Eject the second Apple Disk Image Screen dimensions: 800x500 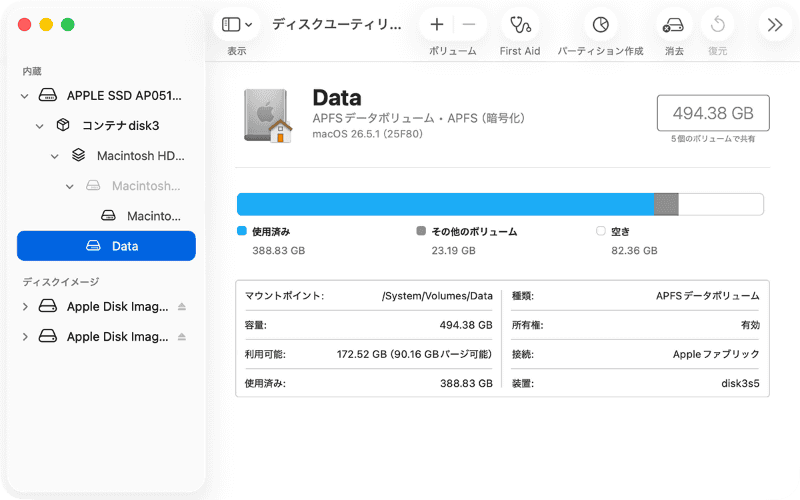click(x=182, y=336)
